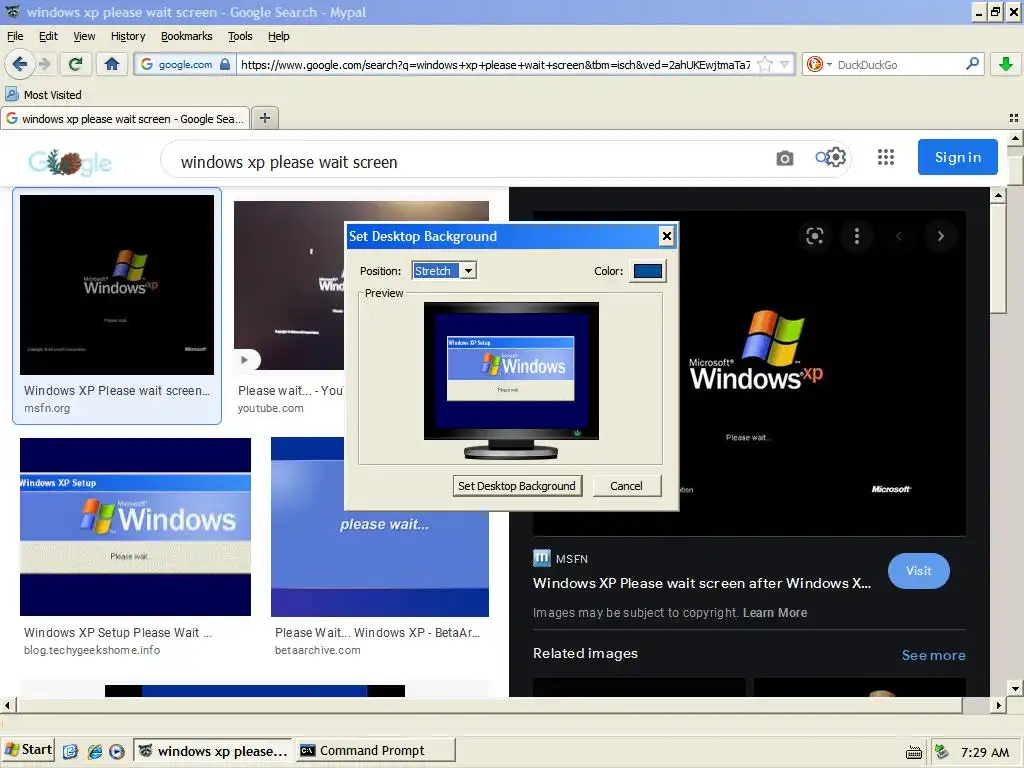Open the Windows XP Setup Please Wait thumbnail

tap(135, 527)
